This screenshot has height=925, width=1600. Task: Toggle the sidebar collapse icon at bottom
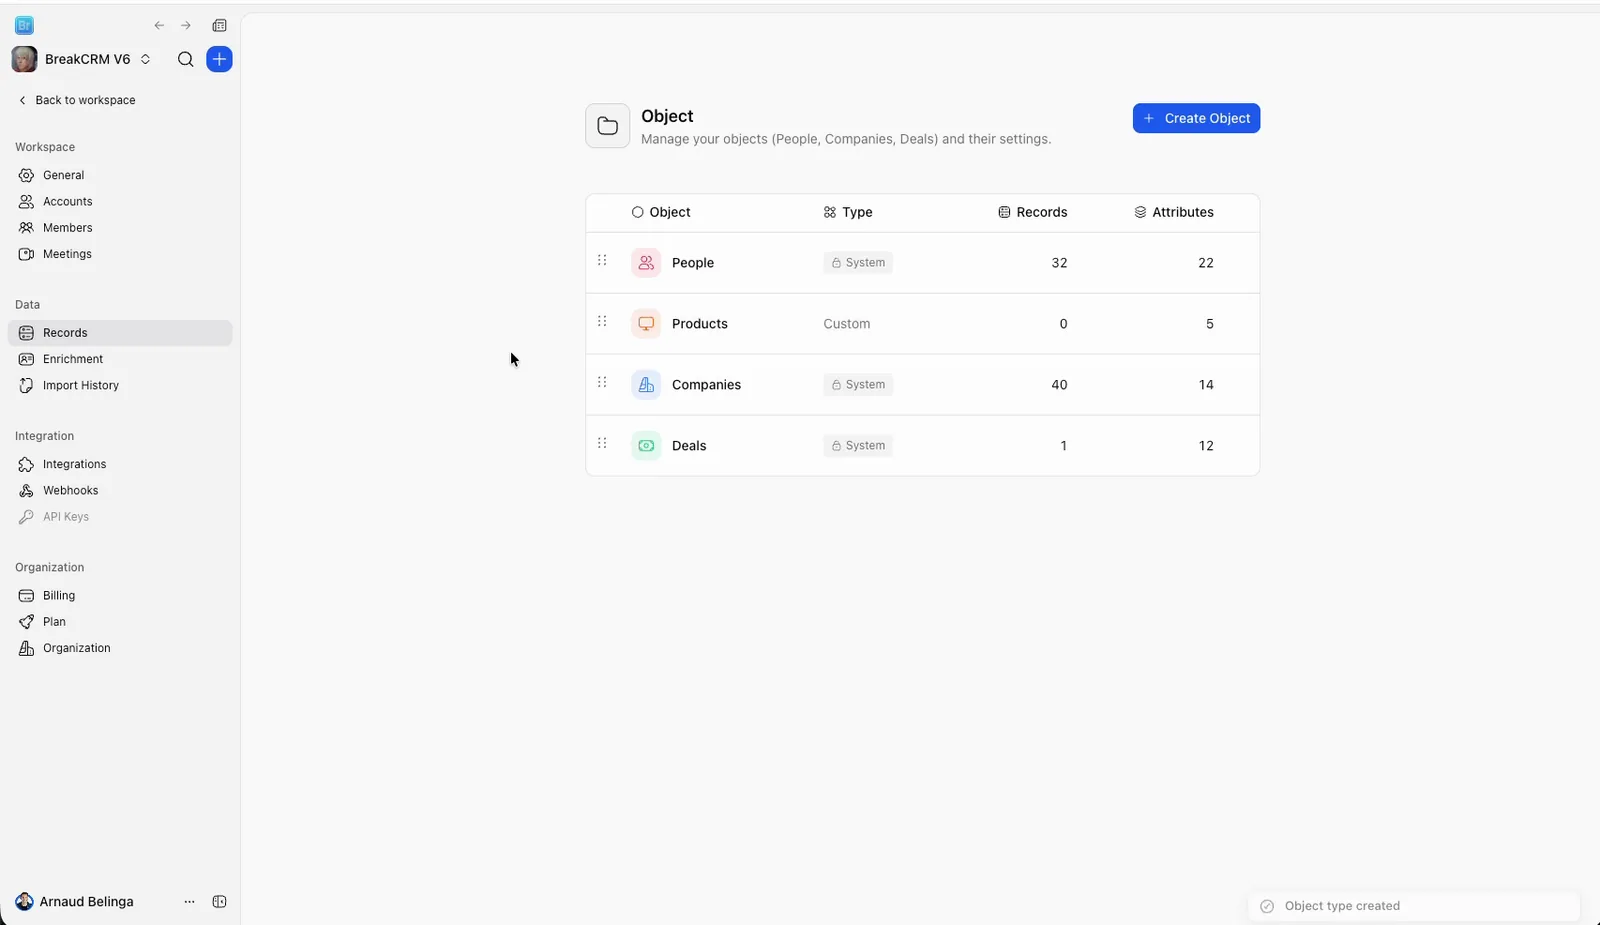[x=220, y=902]
